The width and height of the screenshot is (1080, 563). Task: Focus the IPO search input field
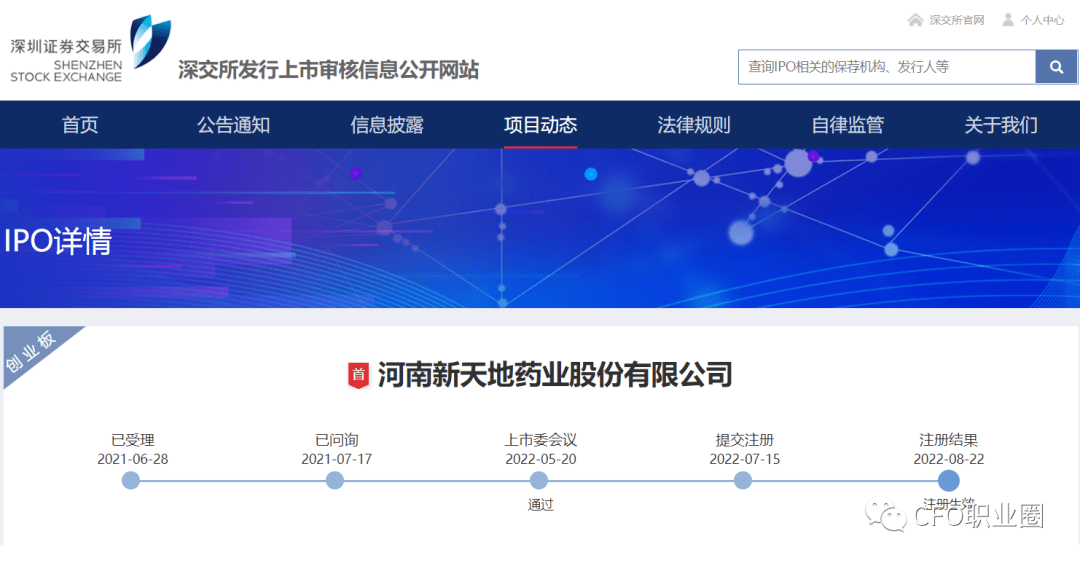[x=886, y=67]
